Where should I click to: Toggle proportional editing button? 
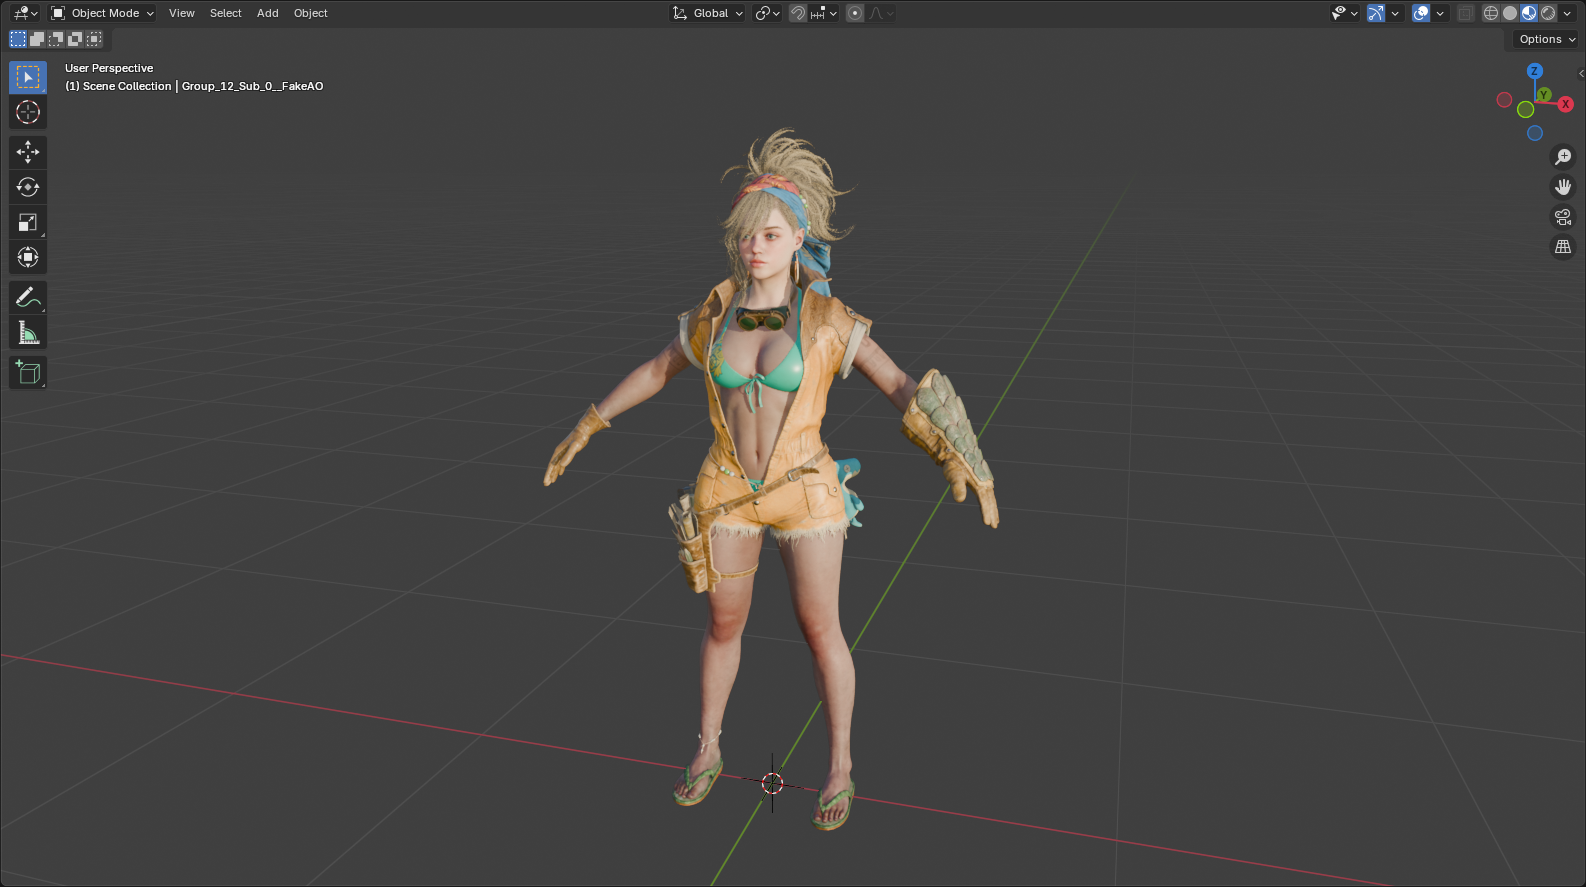point(855,13)
